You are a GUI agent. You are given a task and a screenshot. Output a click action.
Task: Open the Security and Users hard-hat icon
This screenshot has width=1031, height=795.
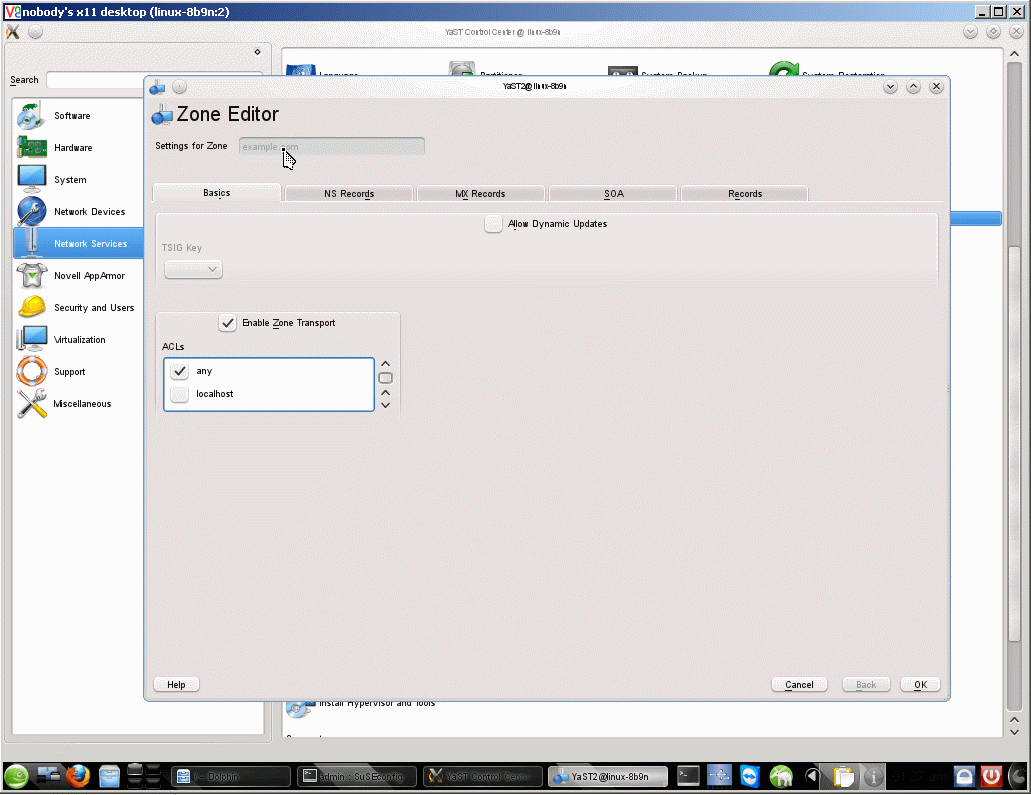tap(32, 307)
